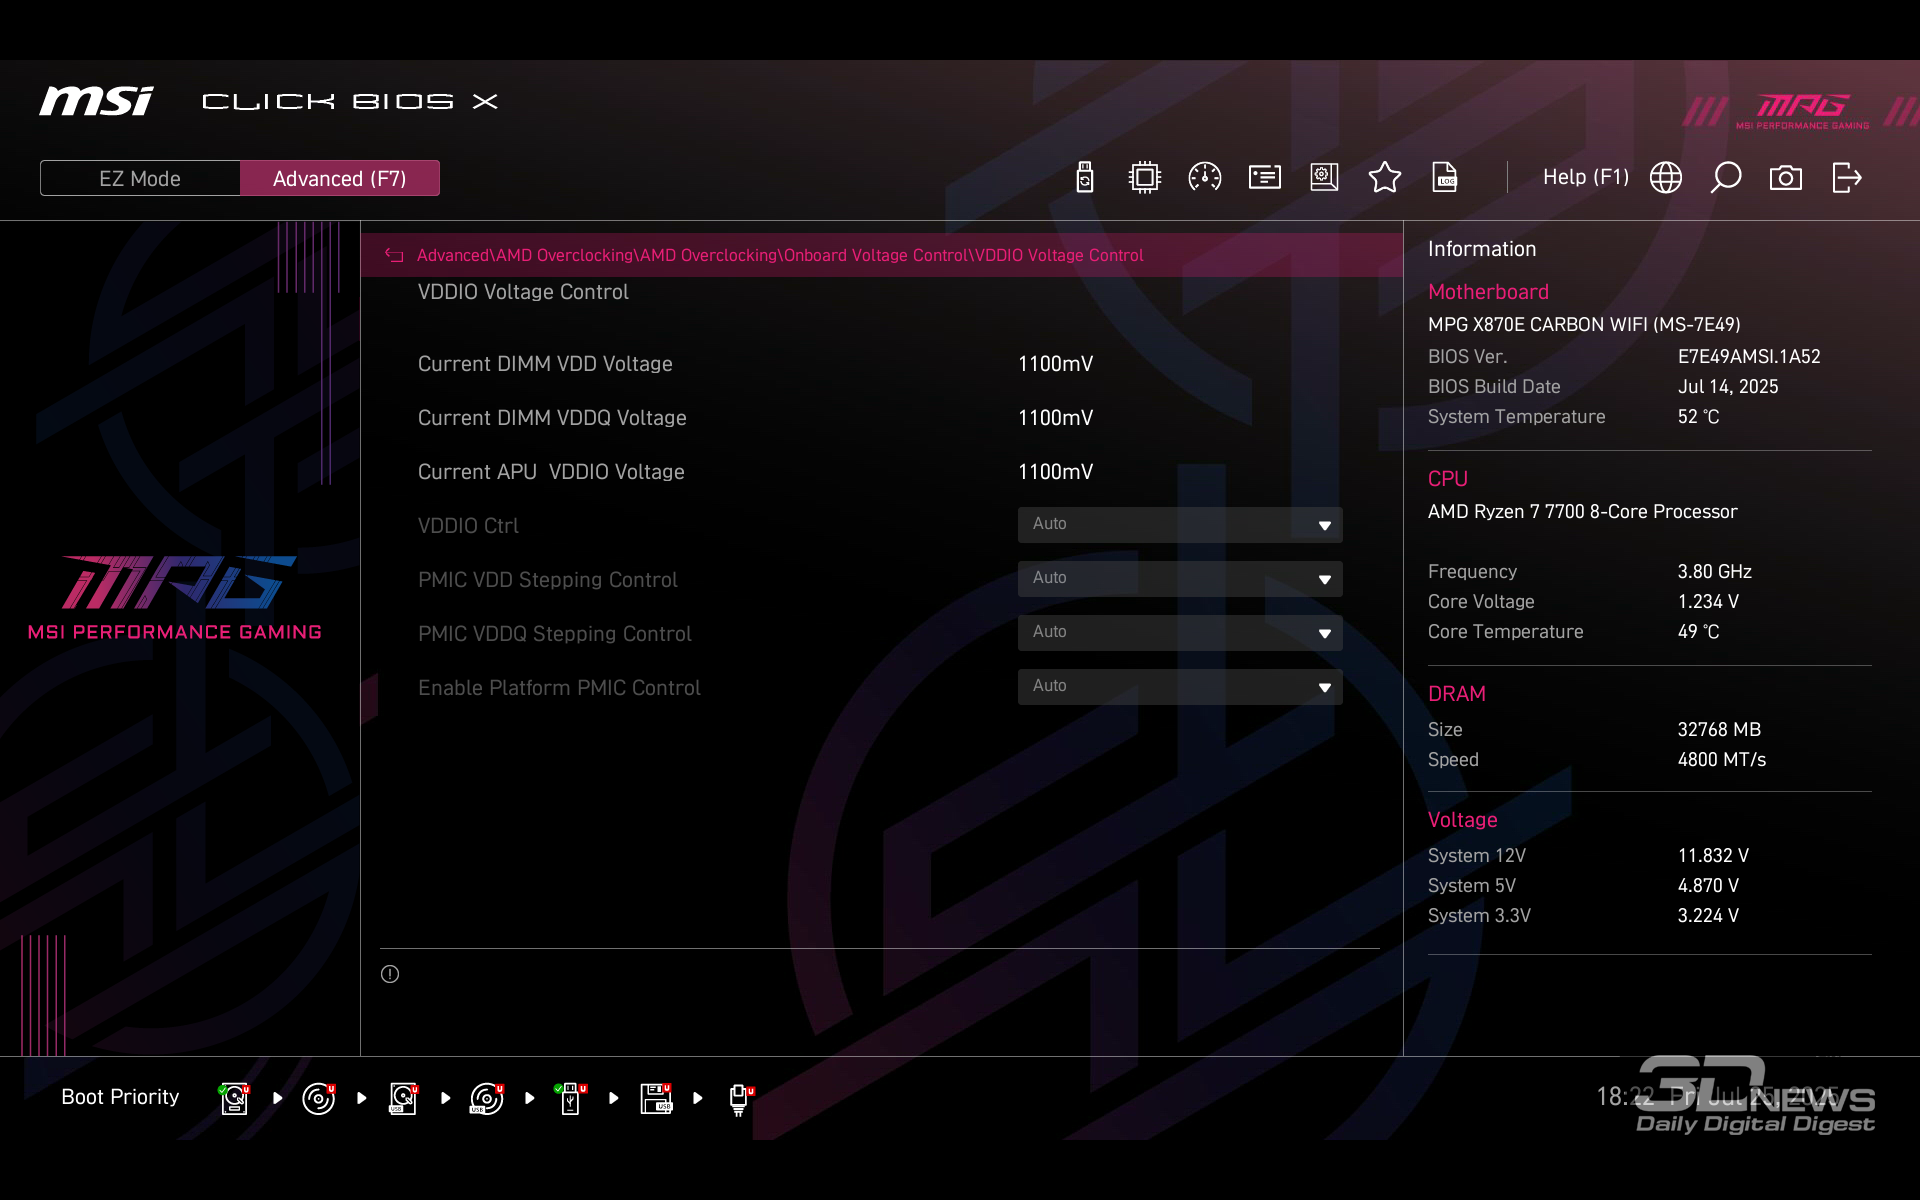Screen dimensions: 1920x1200
Task: Open the Enable Platform PMIC Control dropdown
Action: 1180,687
